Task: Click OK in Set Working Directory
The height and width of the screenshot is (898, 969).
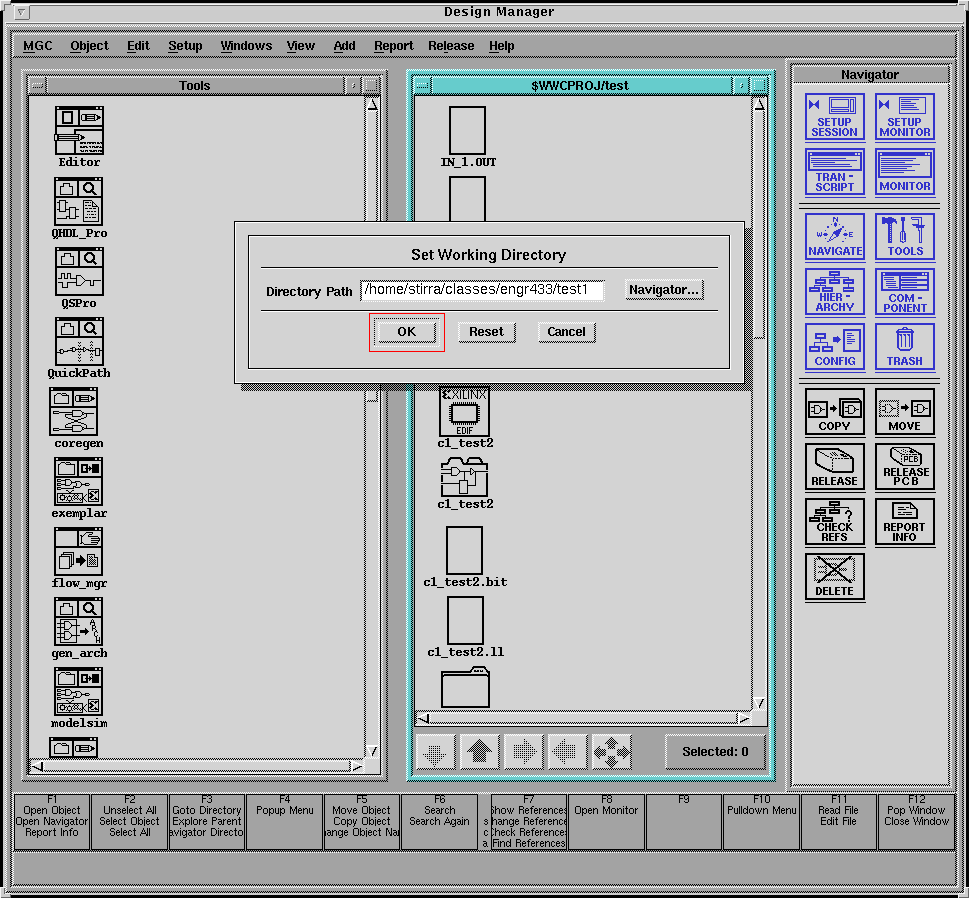Action: point(406,332)
